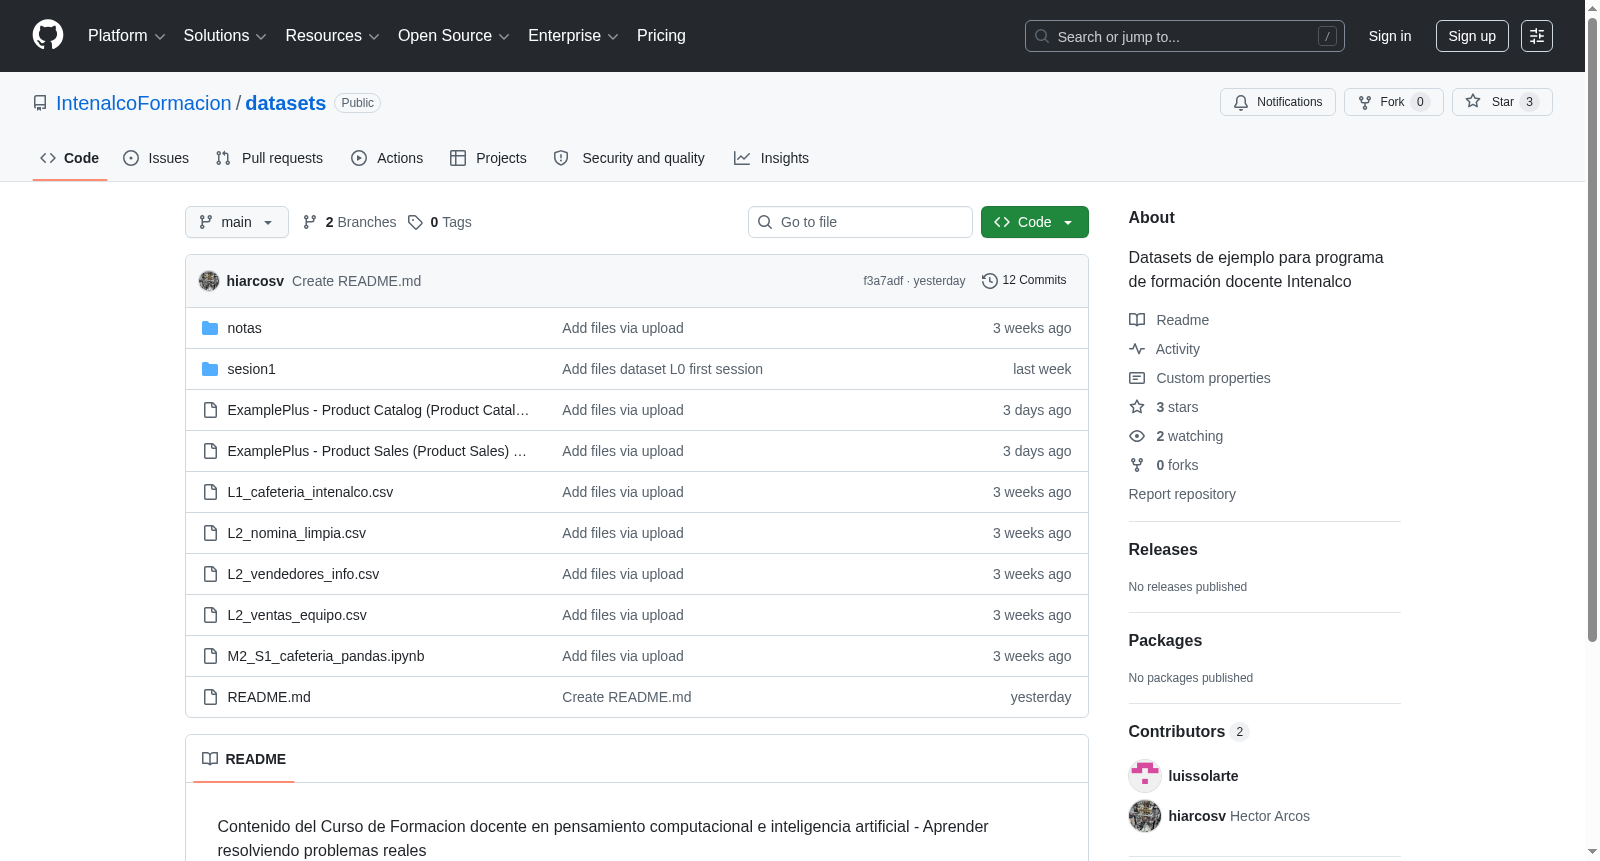
Task: Click the Sign up button
Action: click(1472, 36)
